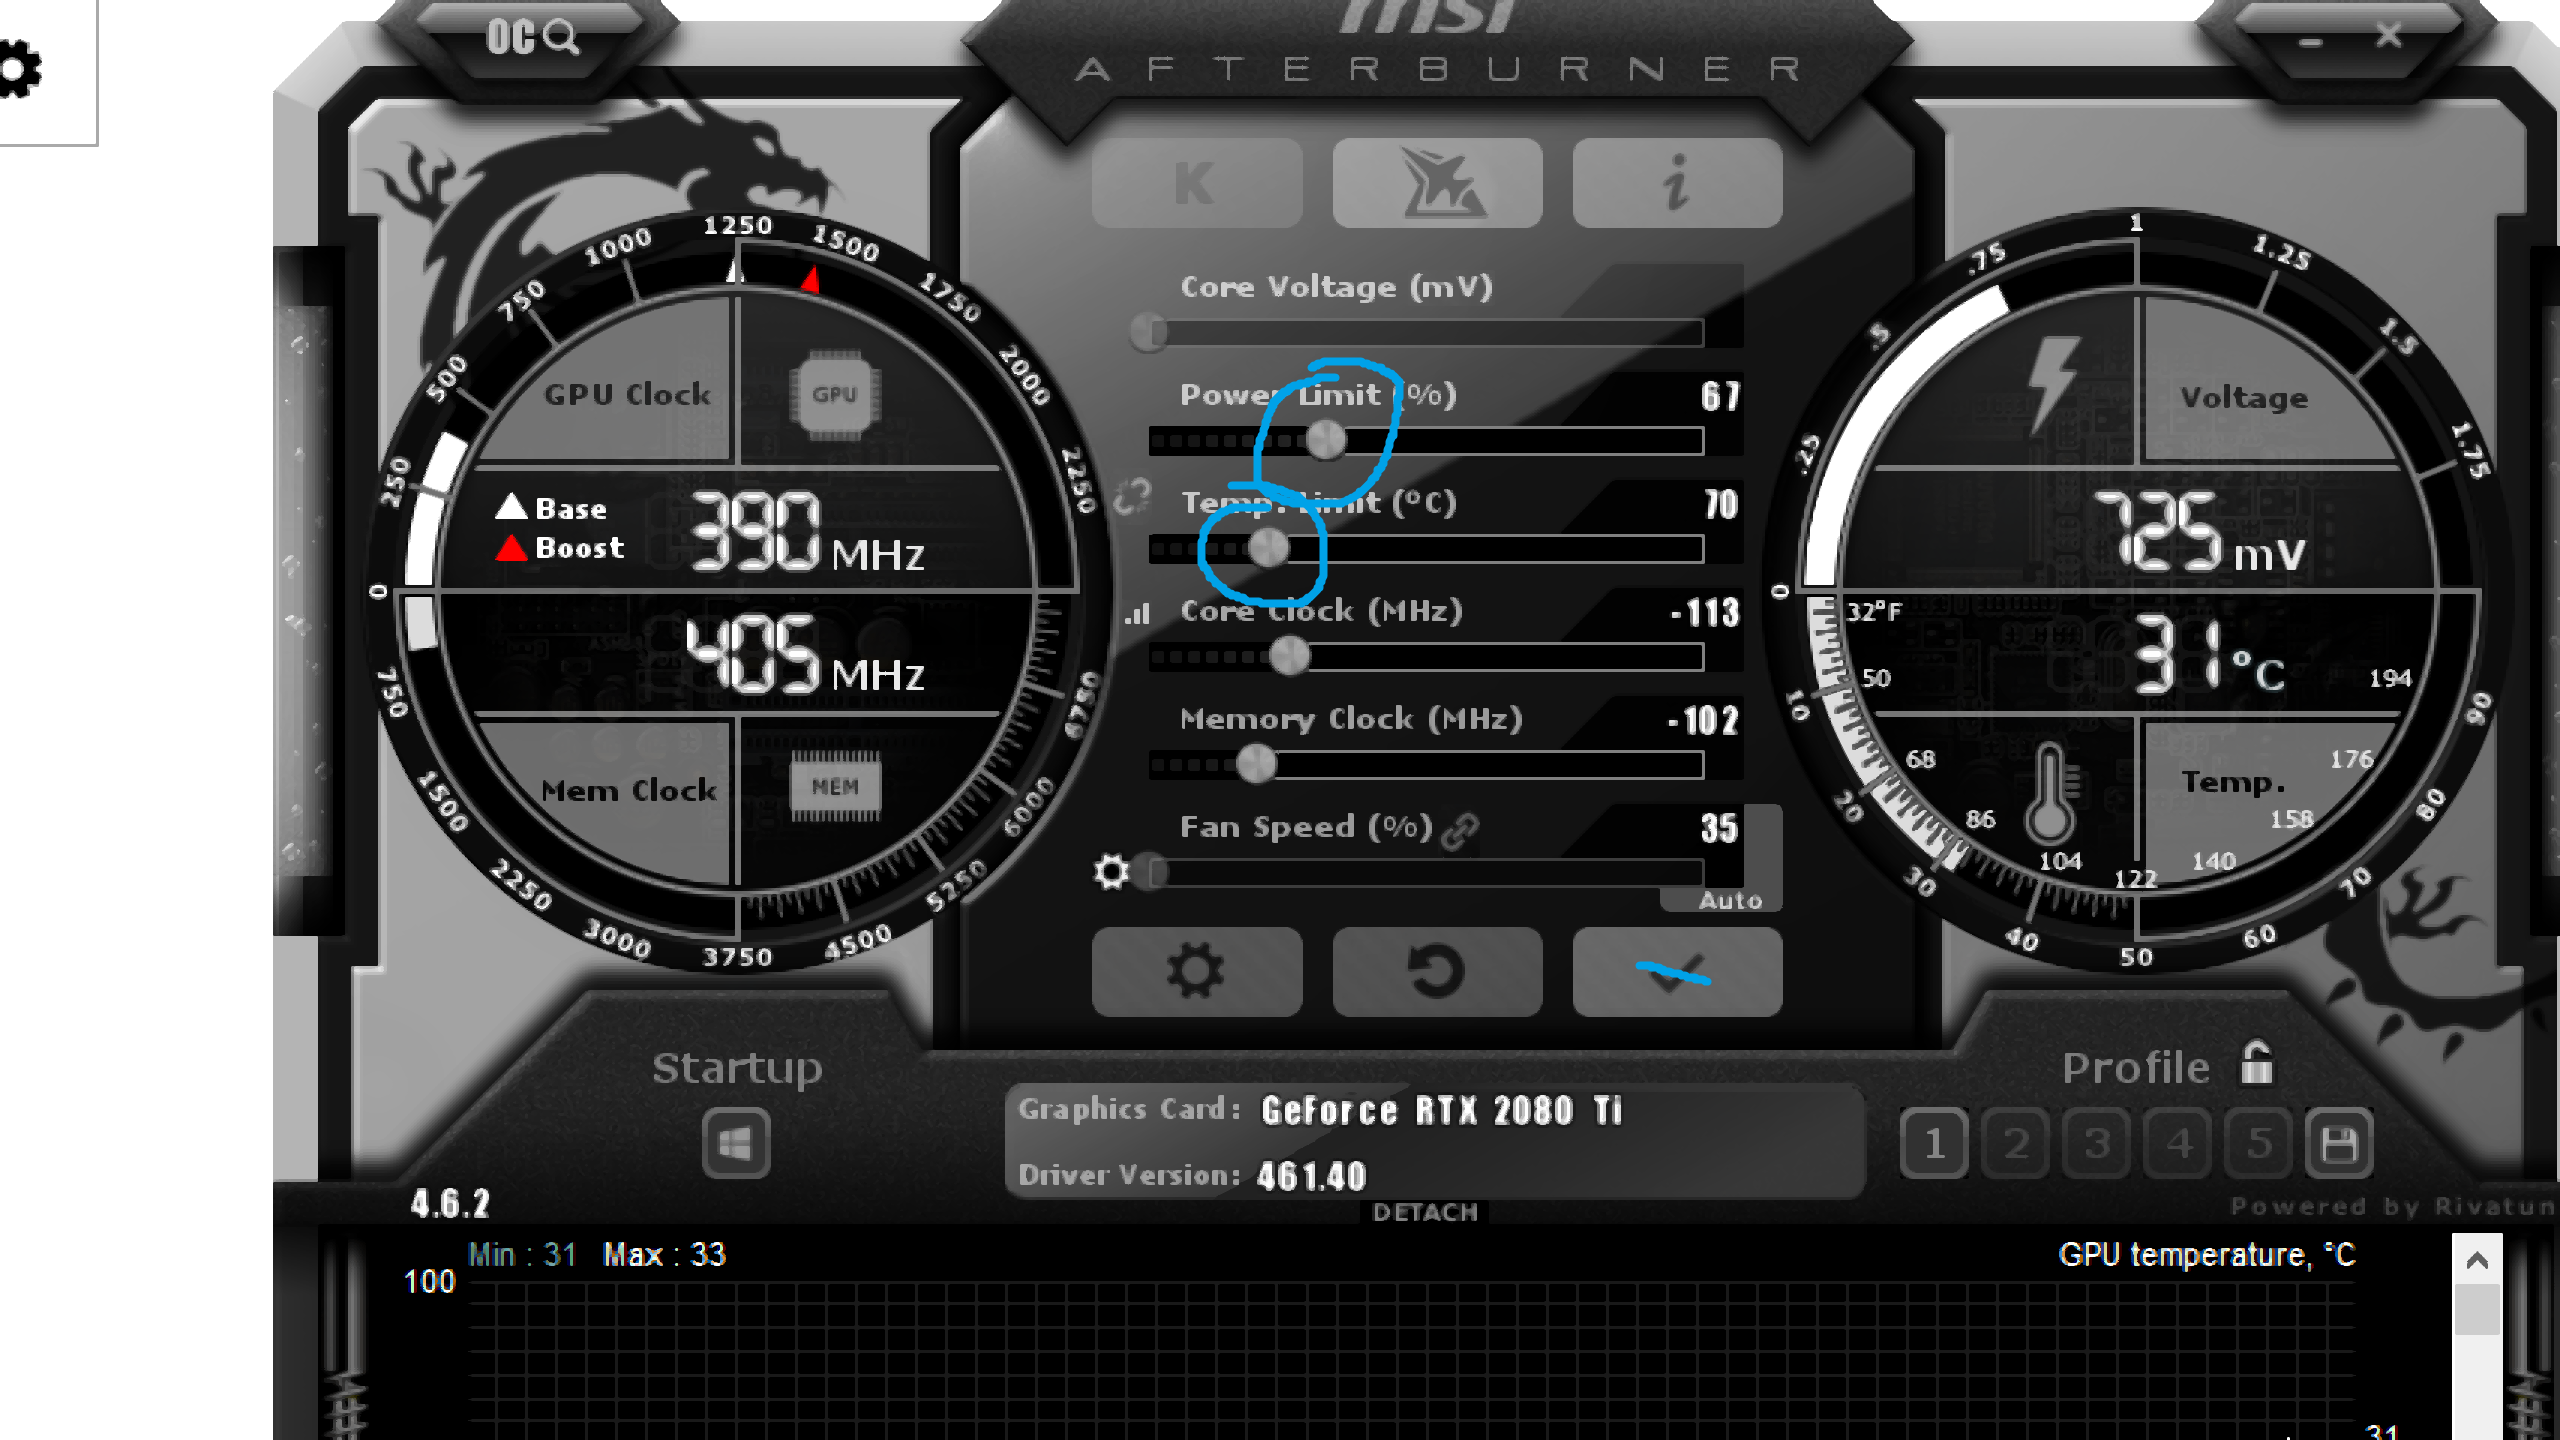Click the driver version 461.40 text

[x=1312, y=1177]
